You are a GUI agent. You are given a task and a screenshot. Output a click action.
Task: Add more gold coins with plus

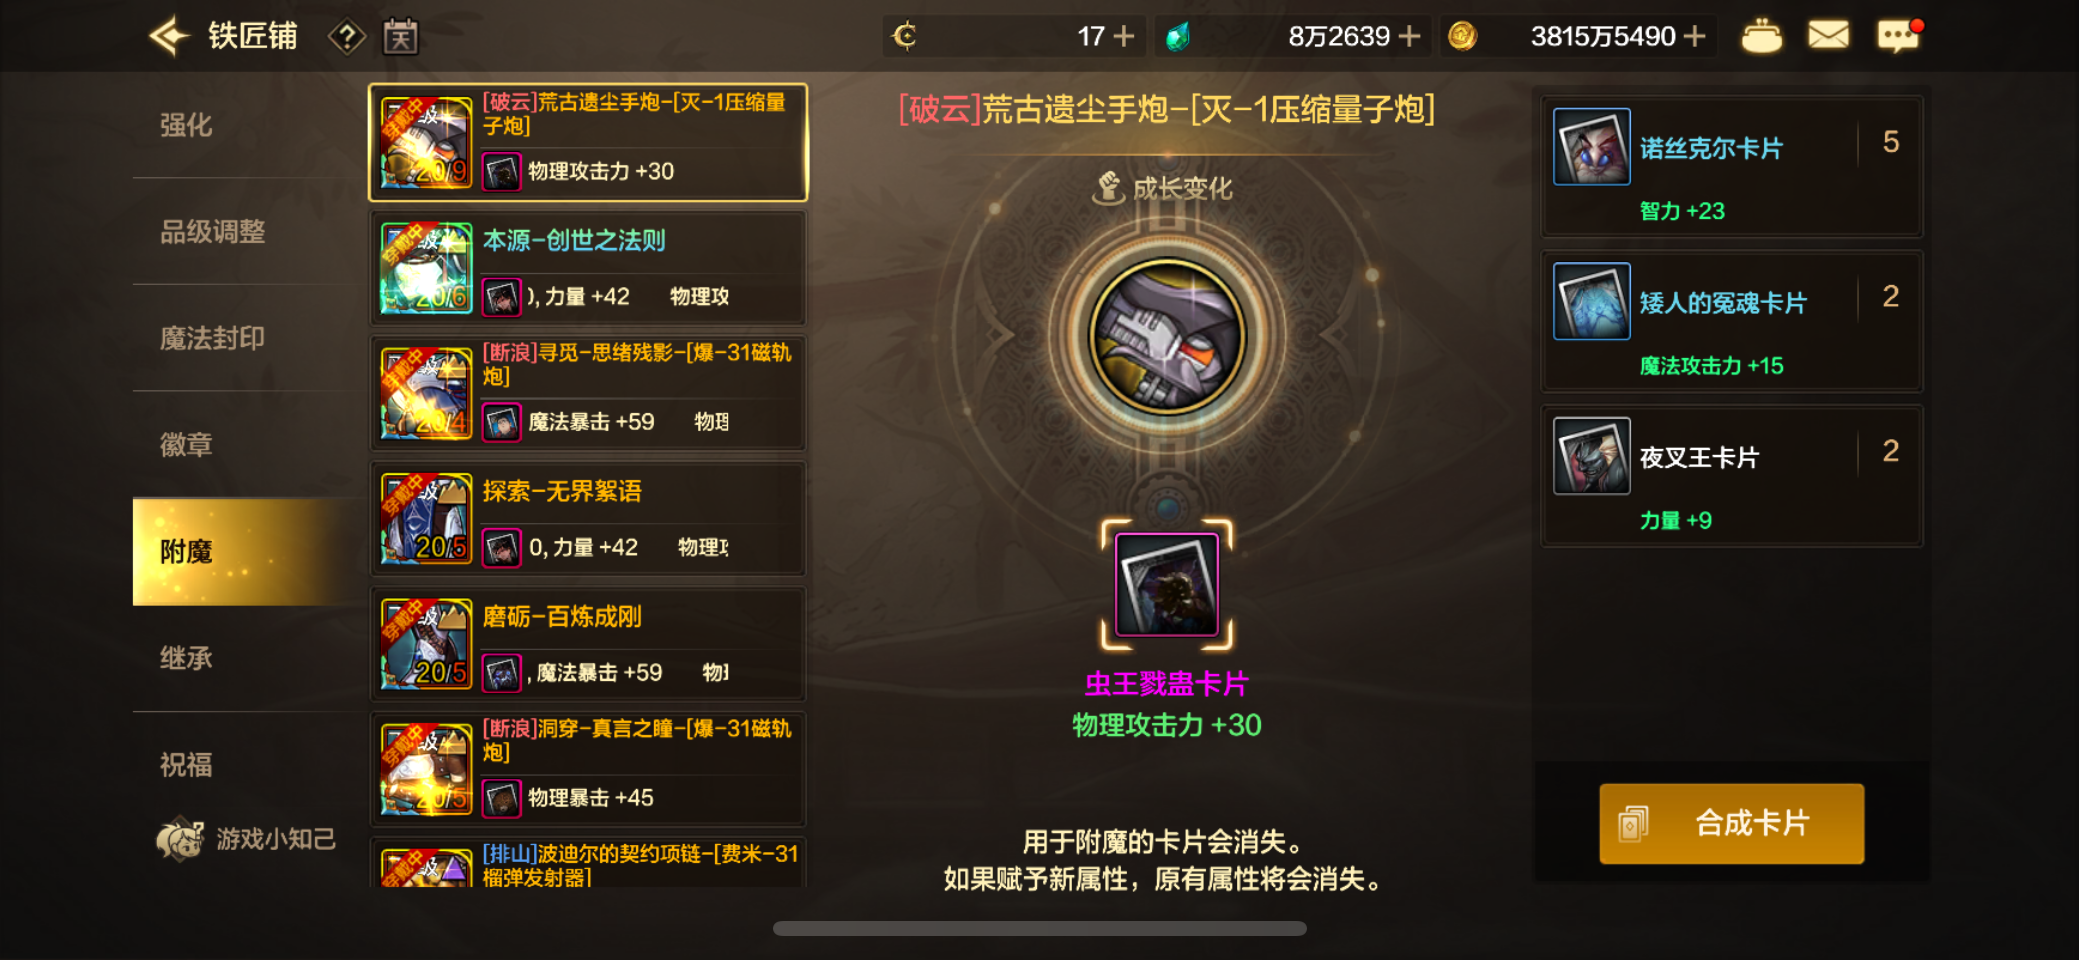point(1694,37)
